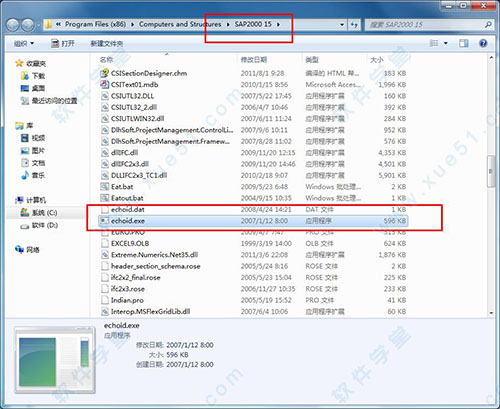Click the CSIText01.mdb Access file icon

105,84
